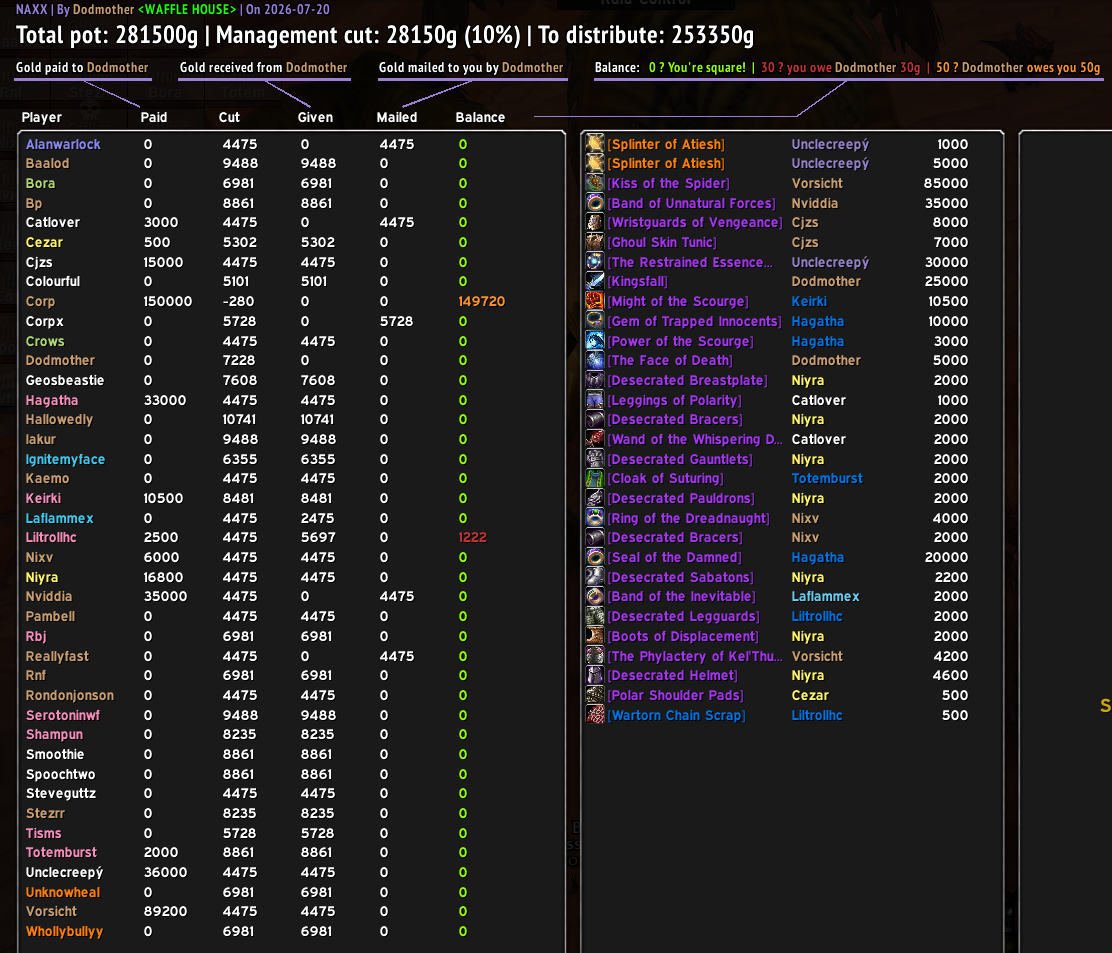The image size is (1112, 953).
Task: Select player Liltrollhc in the player list
Action: [50, 537]
